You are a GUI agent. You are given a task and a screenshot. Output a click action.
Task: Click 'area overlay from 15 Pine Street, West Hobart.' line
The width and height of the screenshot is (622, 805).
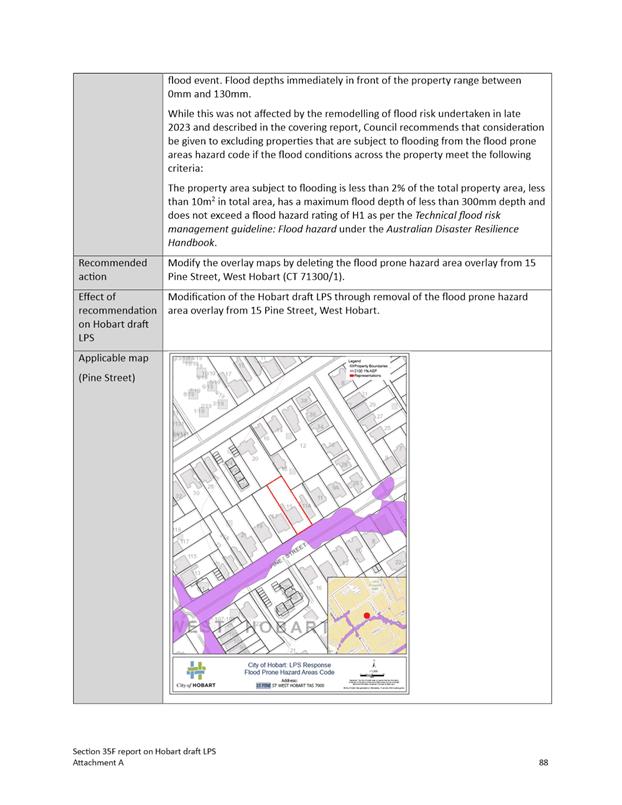tap(274, 311)
